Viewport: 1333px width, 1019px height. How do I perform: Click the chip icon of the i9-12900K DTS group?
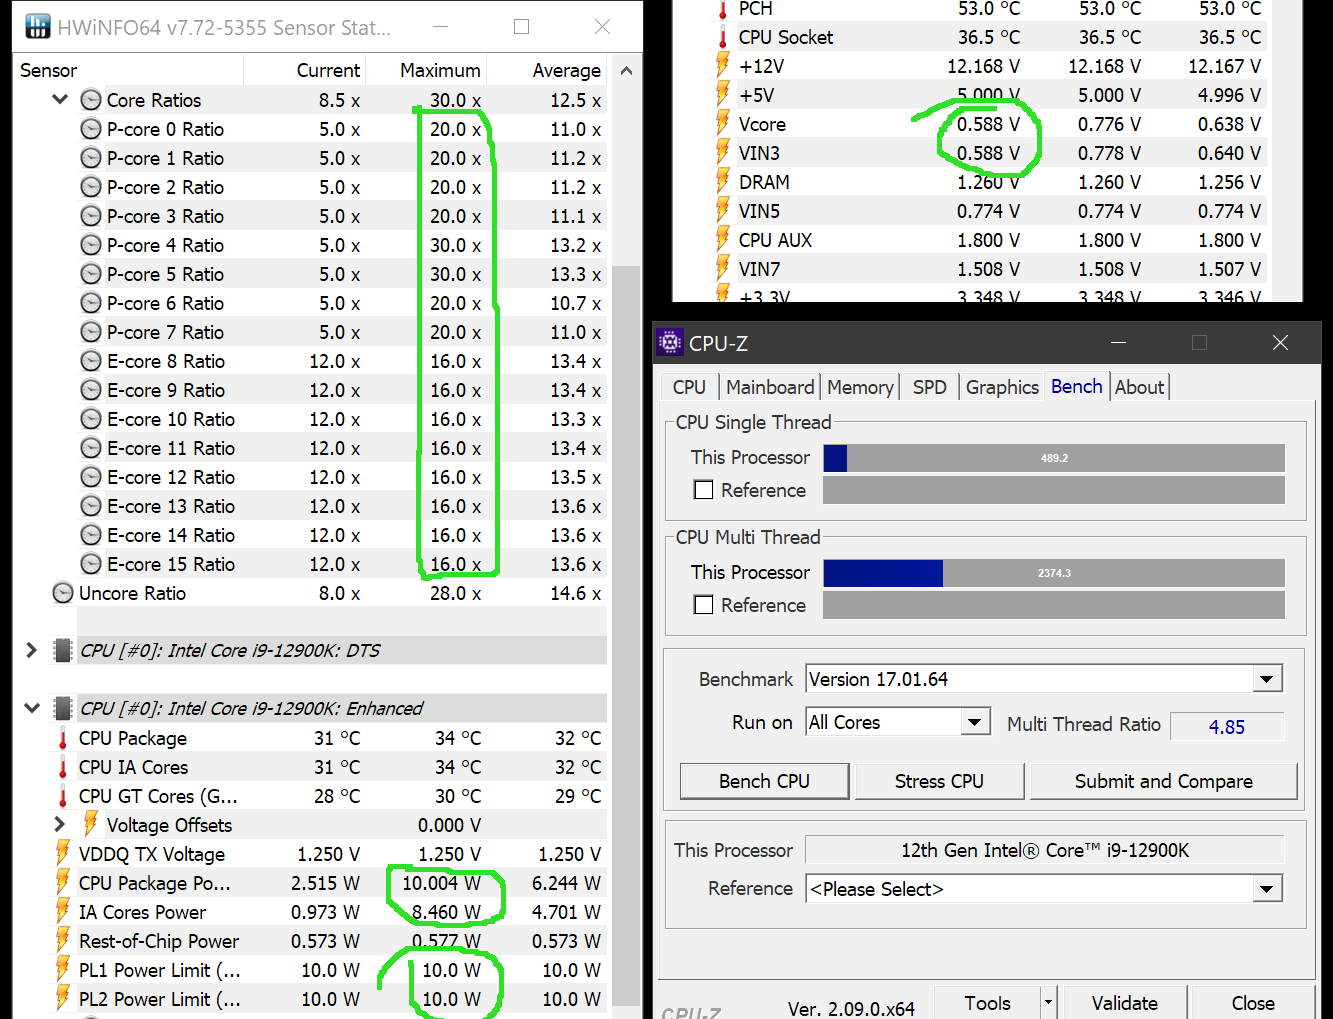[x=63, y=650]
